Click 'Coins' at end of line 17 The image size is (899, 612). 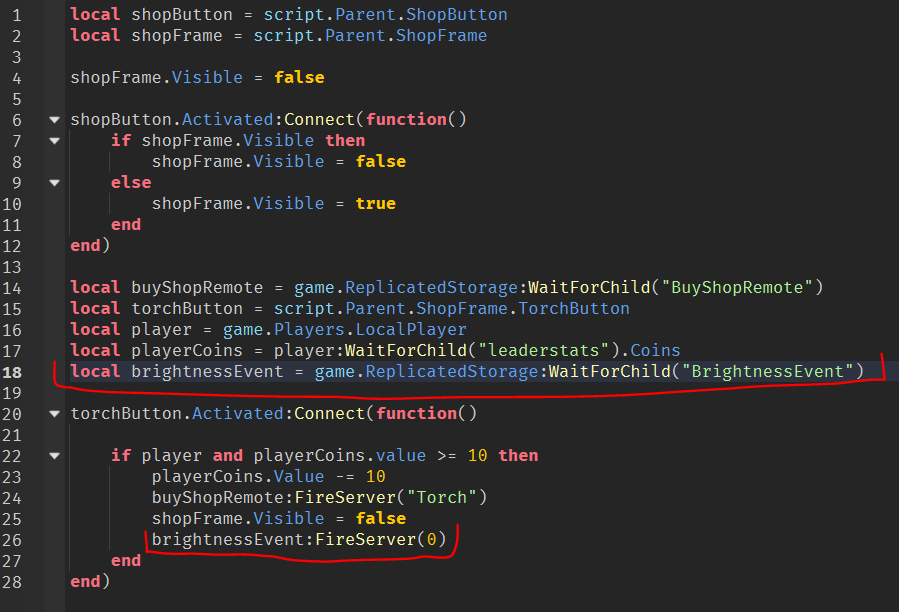point(655,350)
